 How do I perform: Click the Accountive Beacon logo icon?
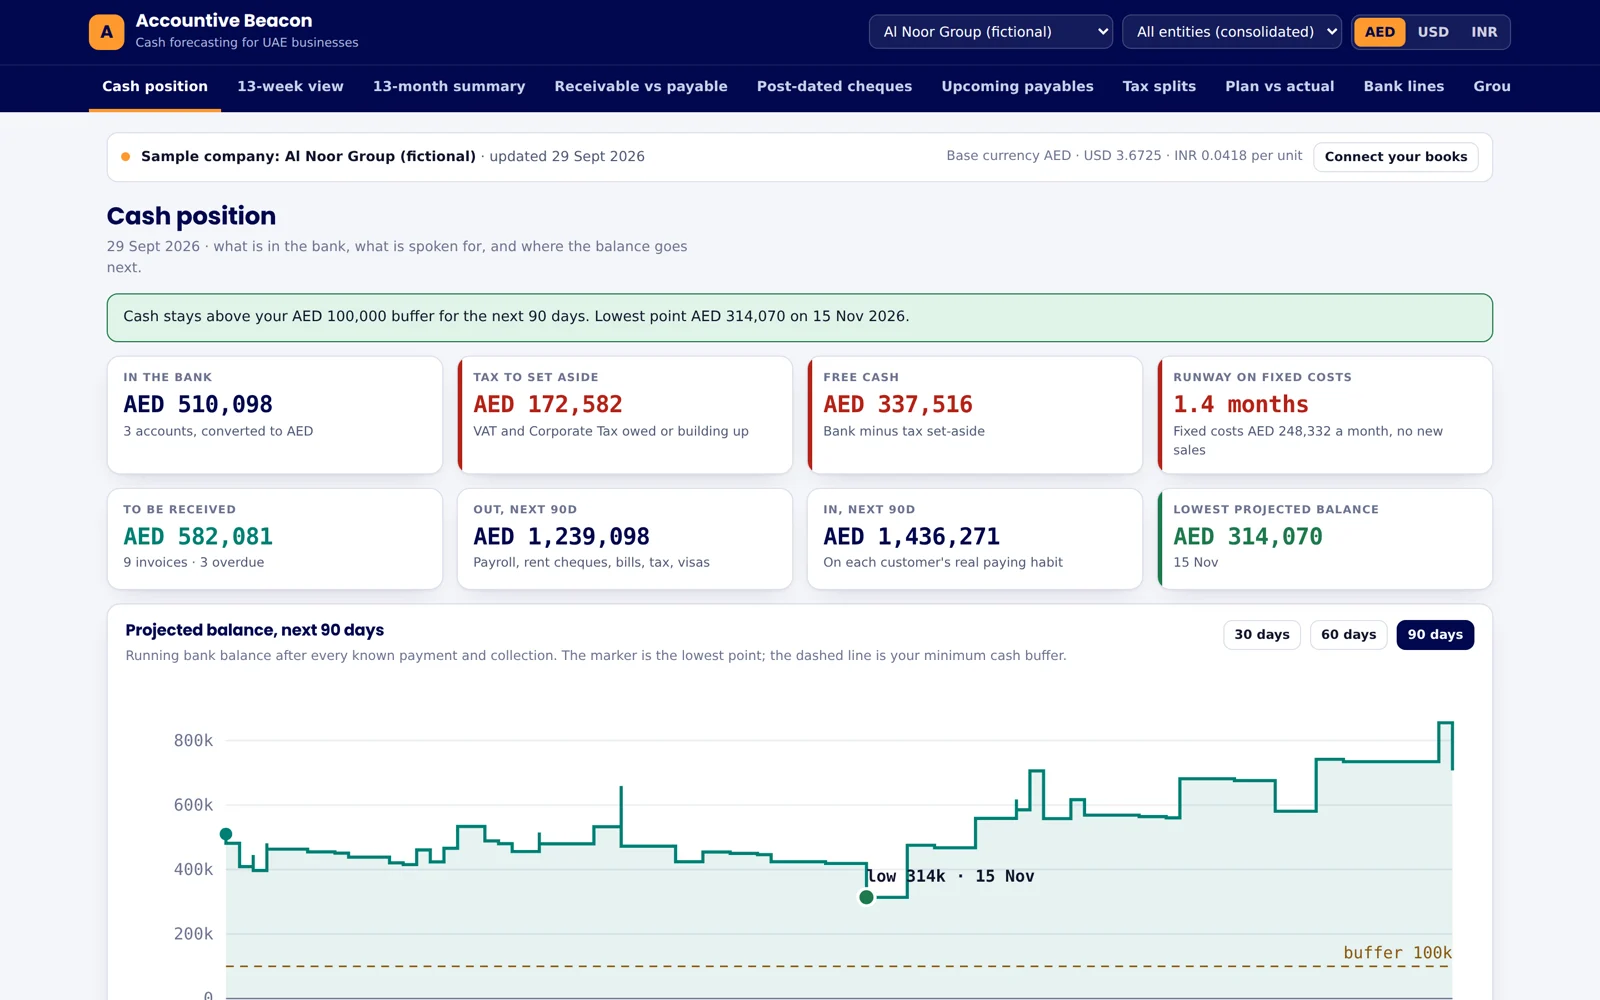pos(107,32)
